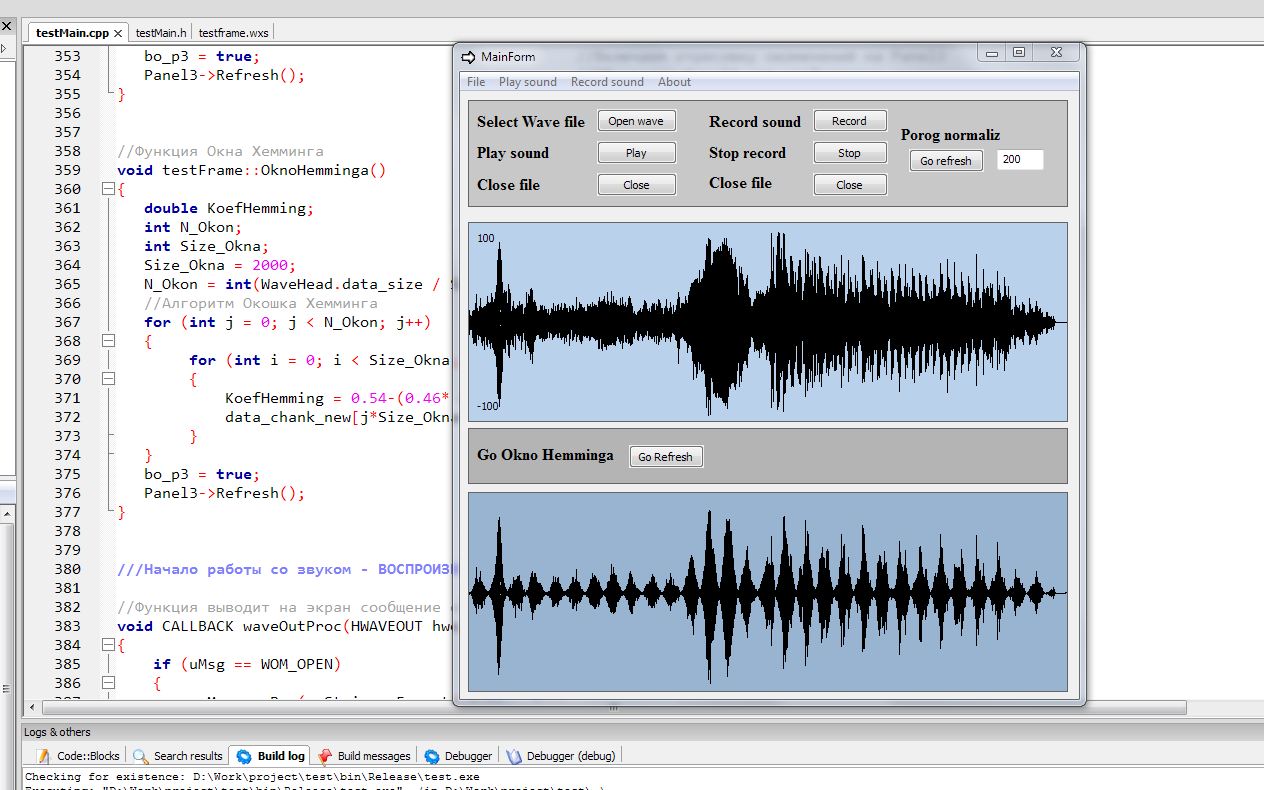Collapse the OknoHemminga function fold at line 360
Image resolution: width=1264 pixels, height=790 pixels.
[x=108, y=189]
